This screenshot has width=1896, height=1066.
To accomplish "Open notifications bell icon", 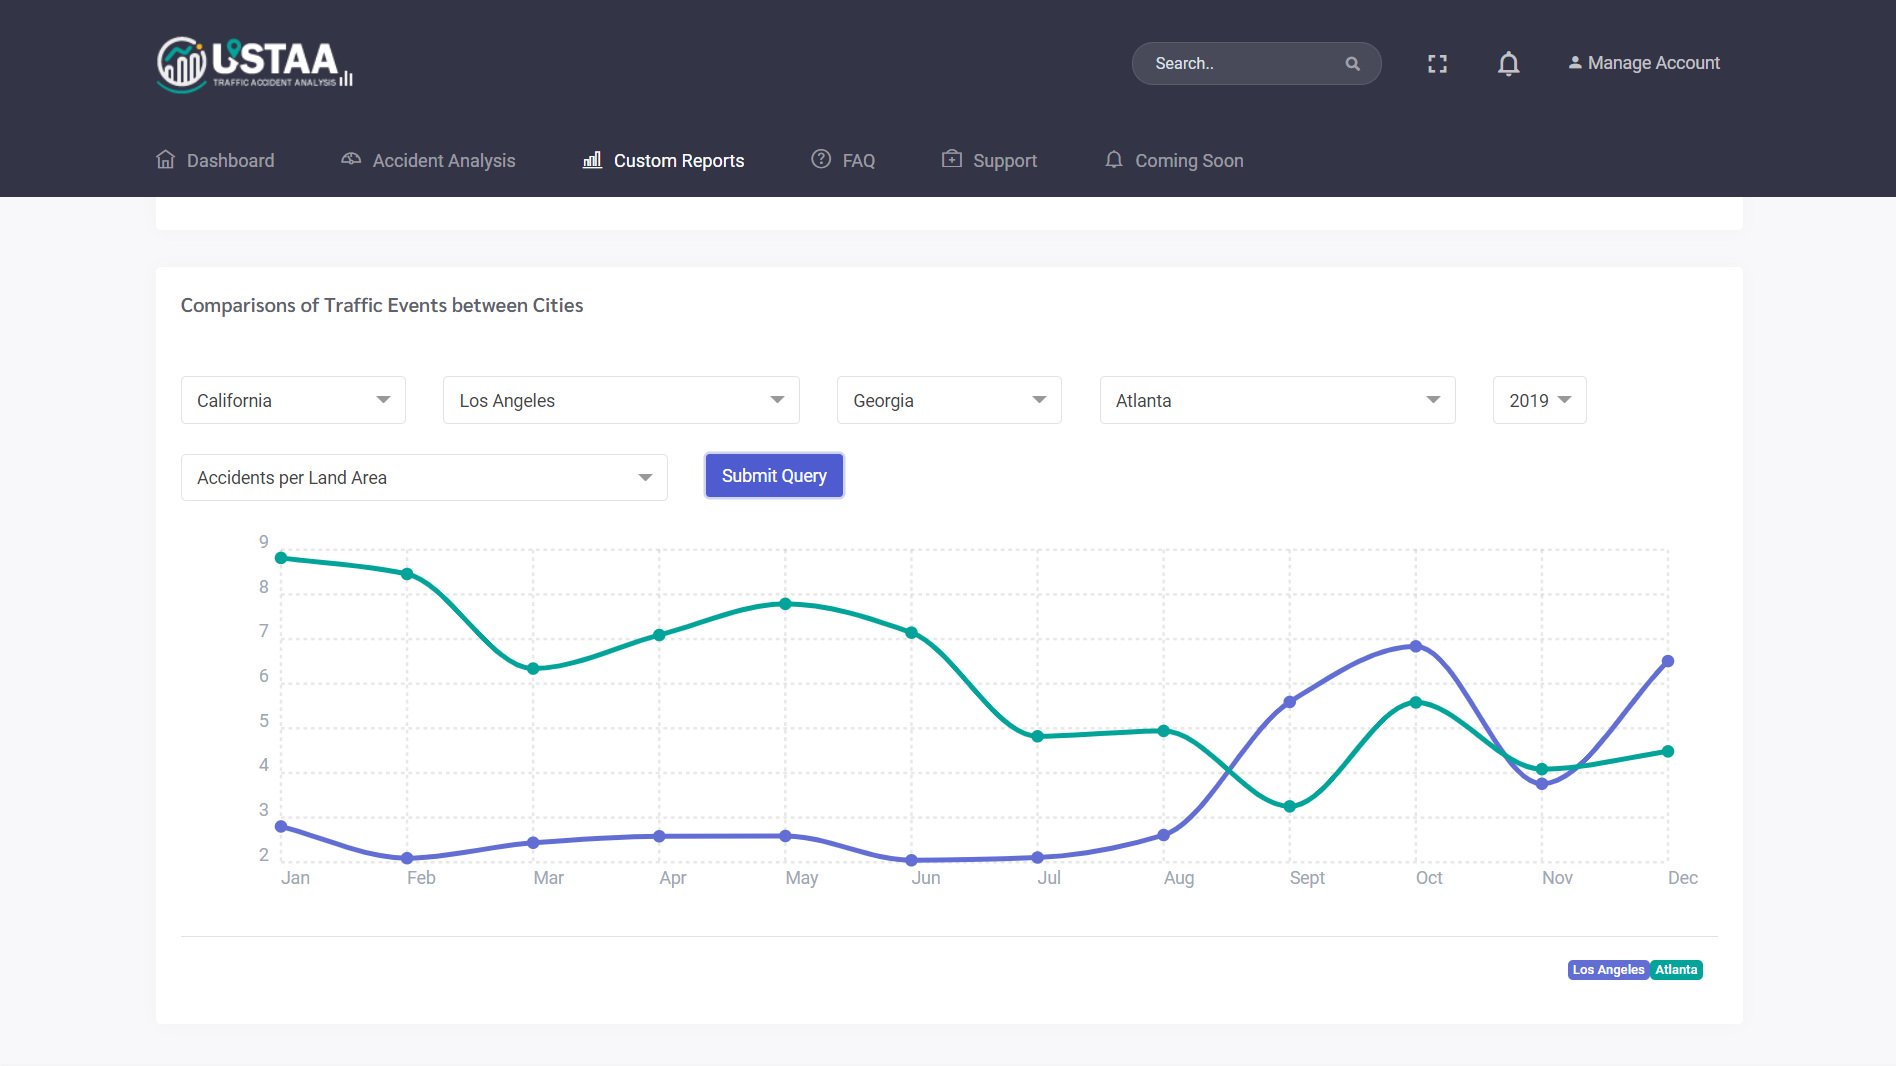I will click(1508, 64).
